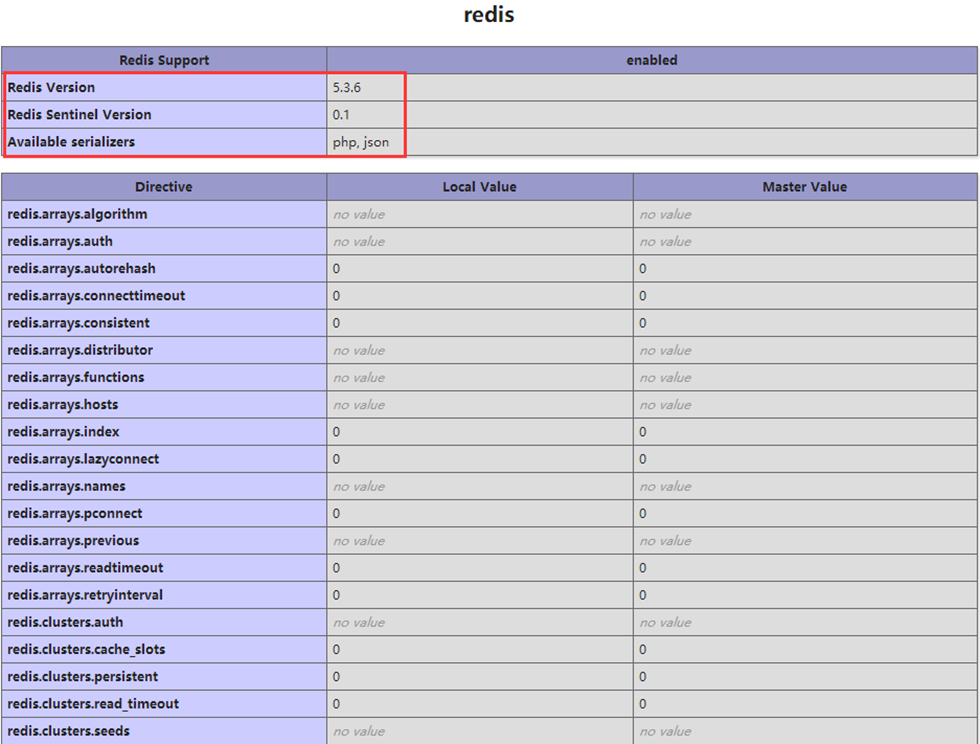
Task: Click master value 0 of redis.arrays.lazyconnect
Action: coord(642,459)
